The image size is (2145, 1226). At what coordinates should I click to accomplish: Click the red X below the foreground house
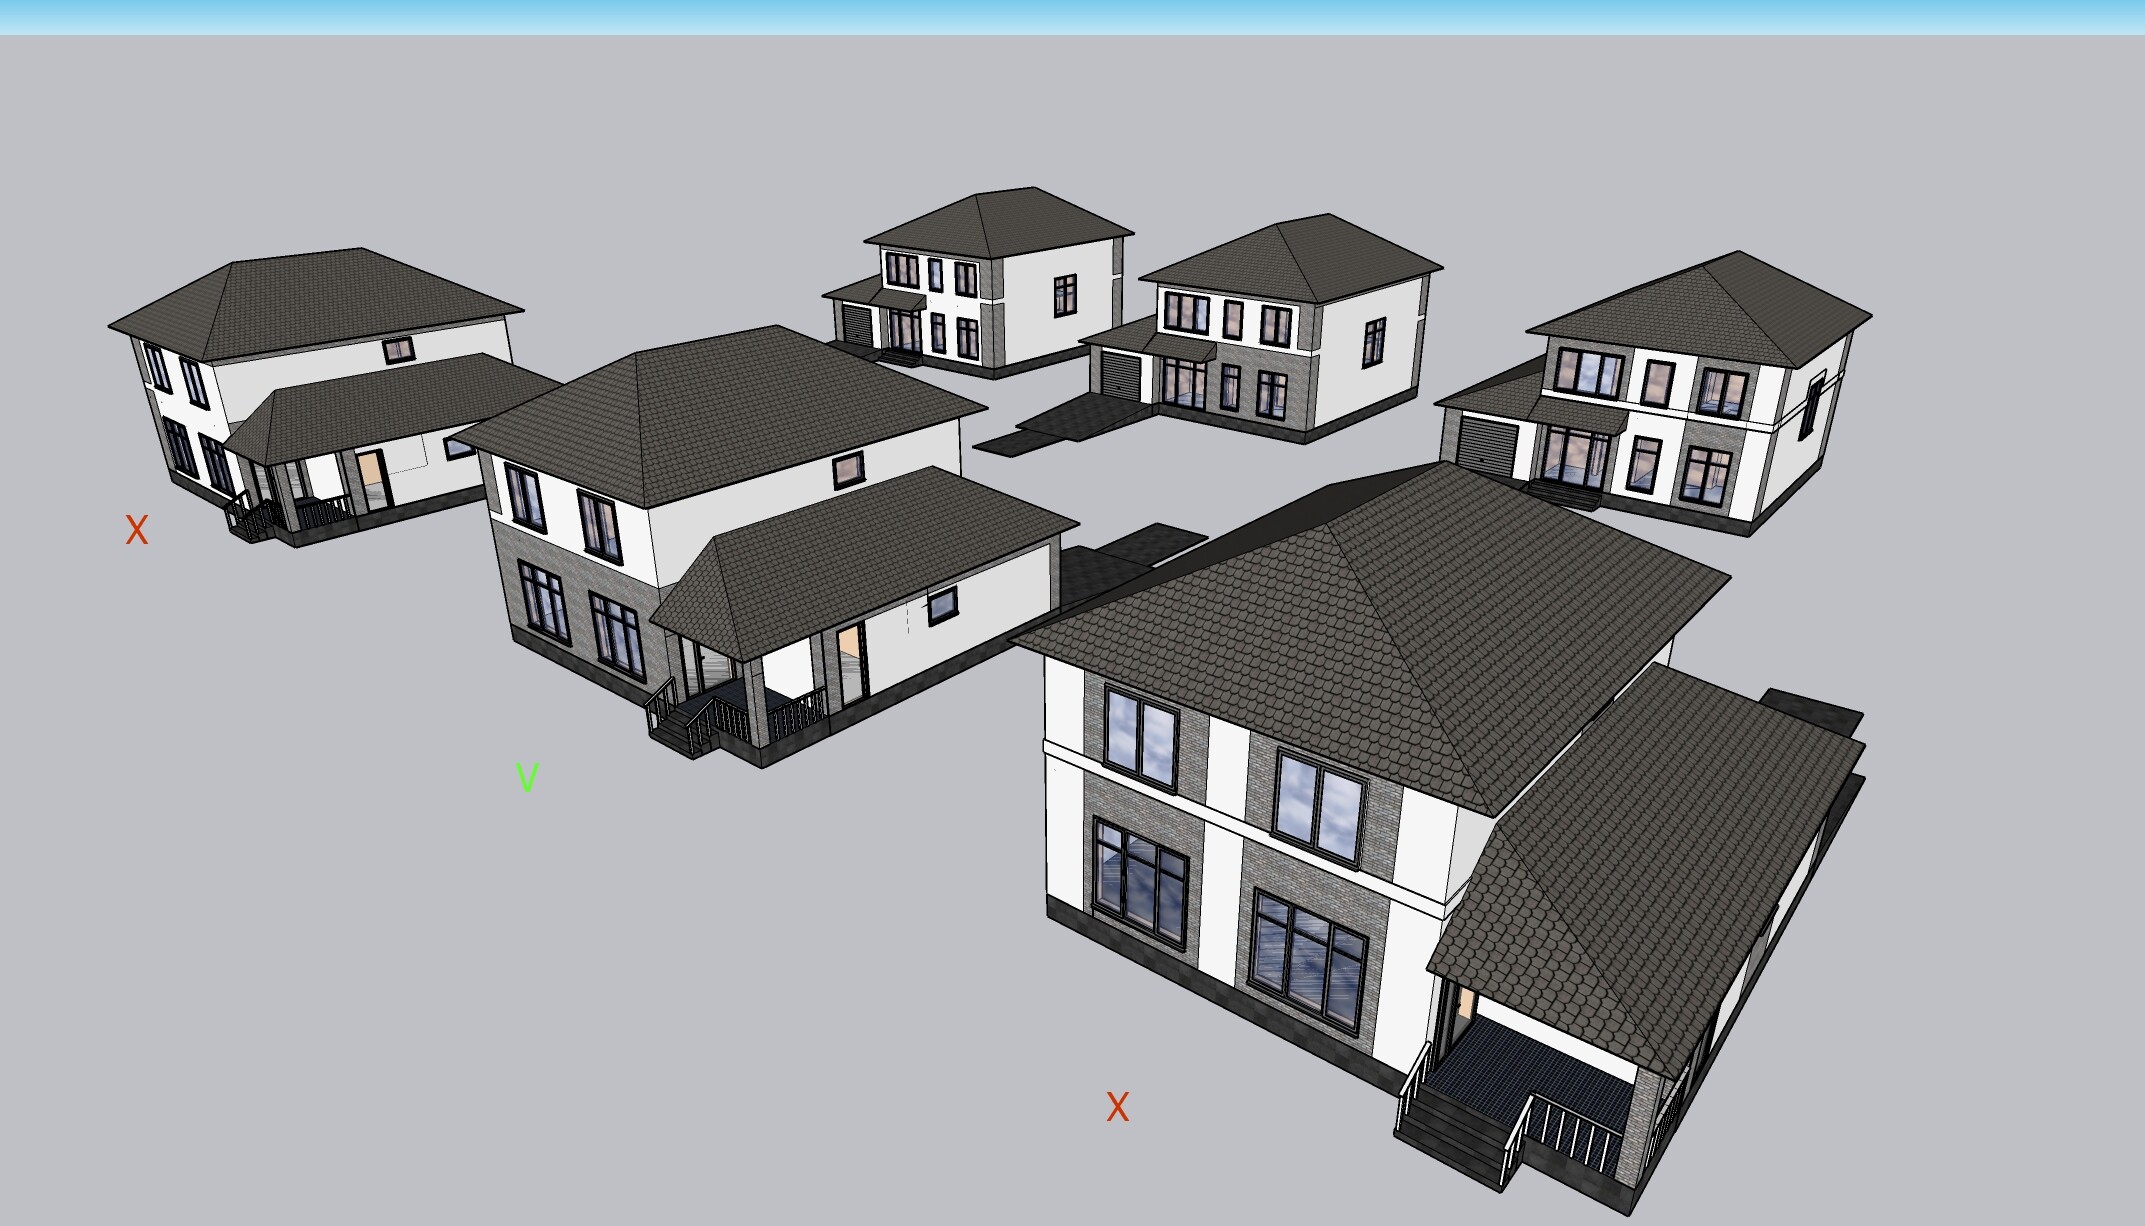coord(1117,1107)
